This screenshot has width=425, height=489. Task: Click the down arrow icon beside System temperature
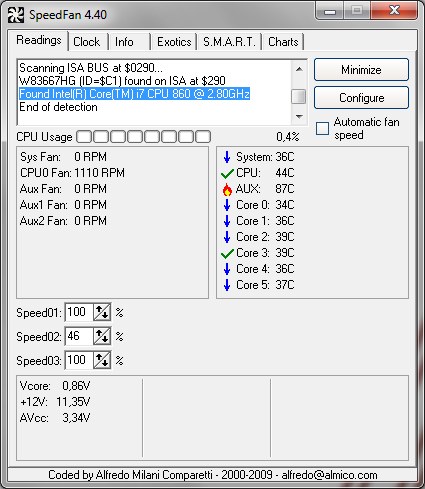[x=227, y=157]
